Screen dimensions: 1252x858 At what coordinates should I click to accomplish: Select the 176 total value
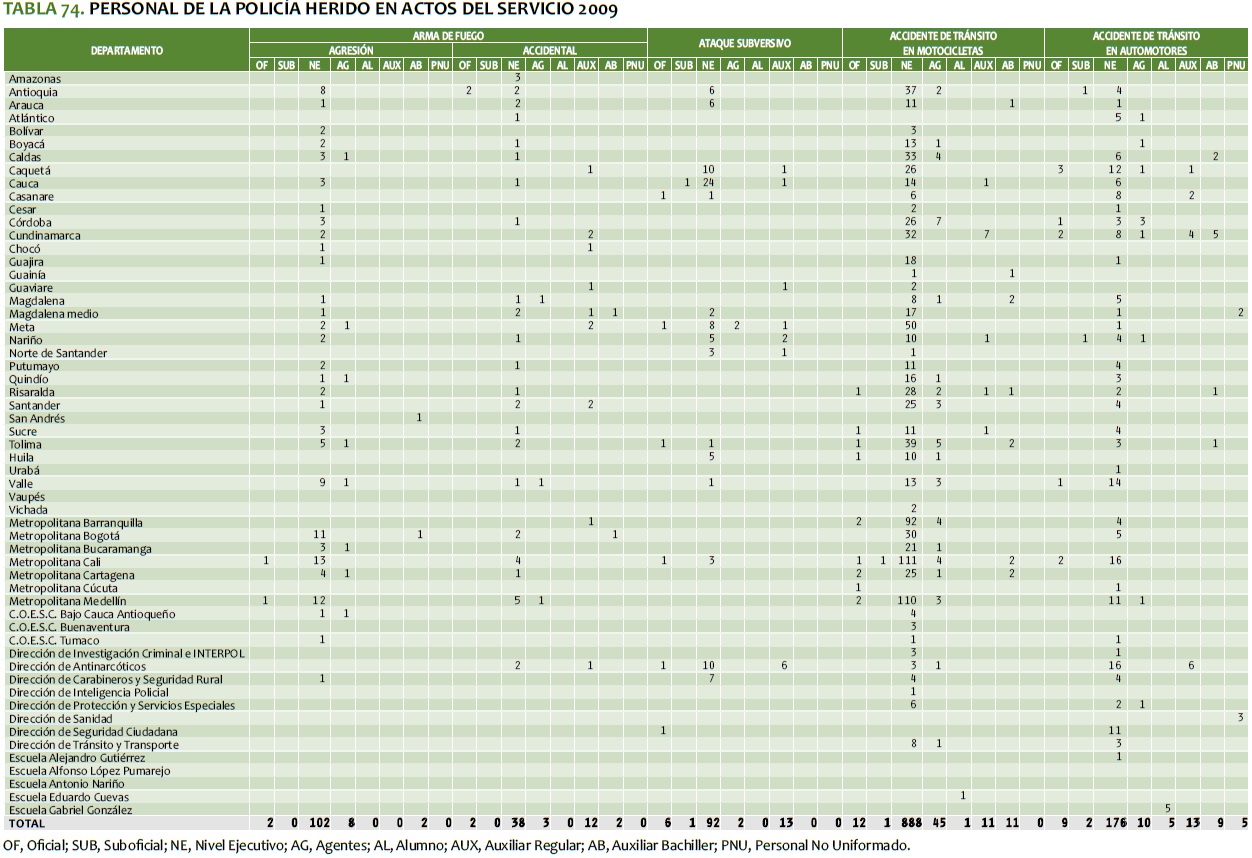(x=1116, y=823)
